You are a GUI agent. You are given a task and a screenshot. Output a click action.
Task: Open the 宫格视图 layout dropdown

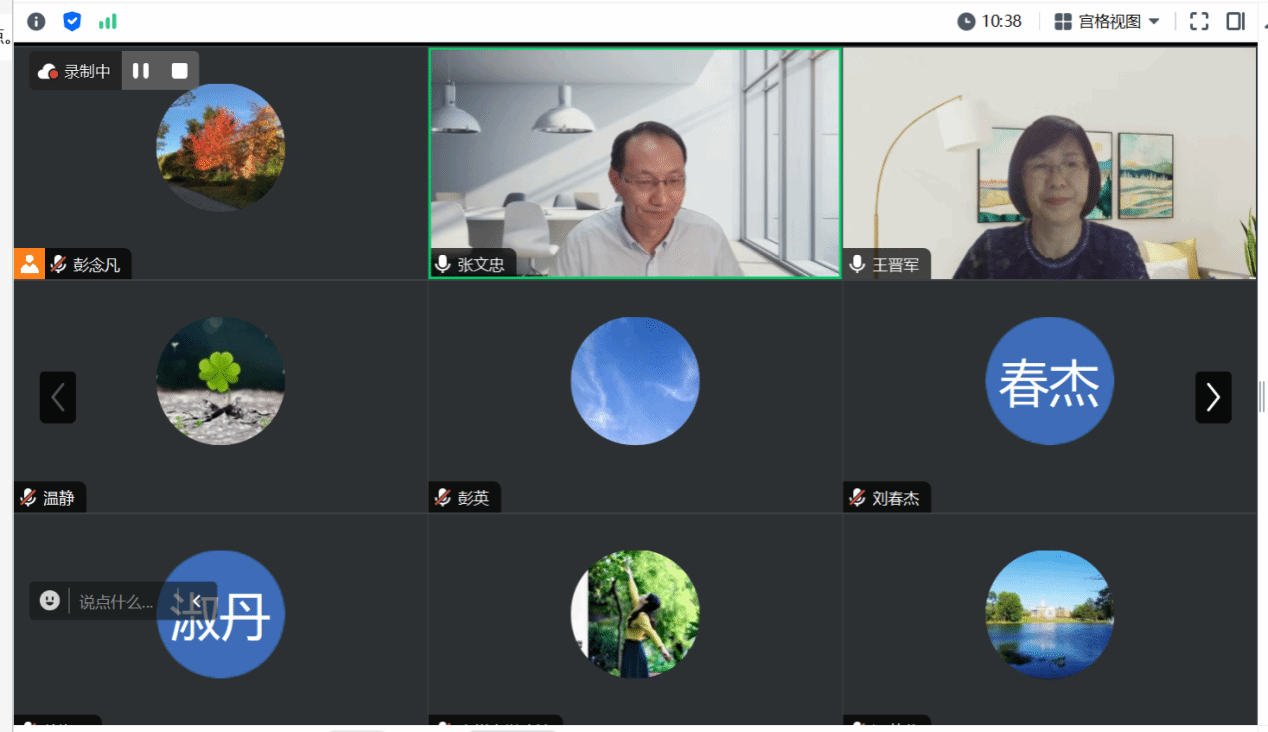point(1107,21)
